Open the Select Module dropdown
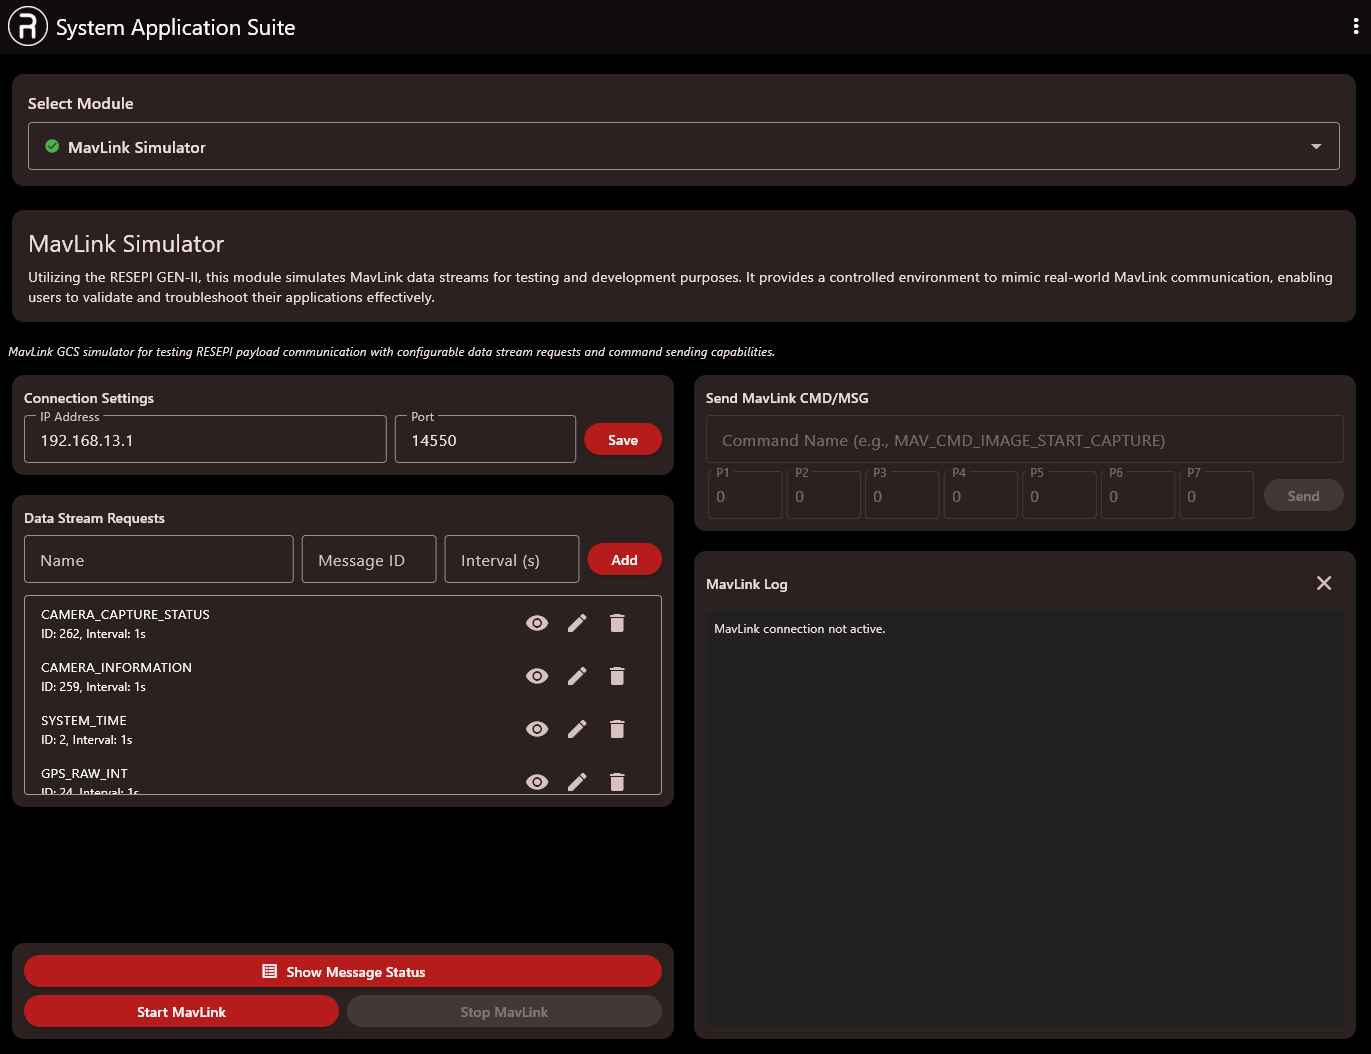The width and height of the screenshot is (1371, 1054). click(x=683, y=147)
